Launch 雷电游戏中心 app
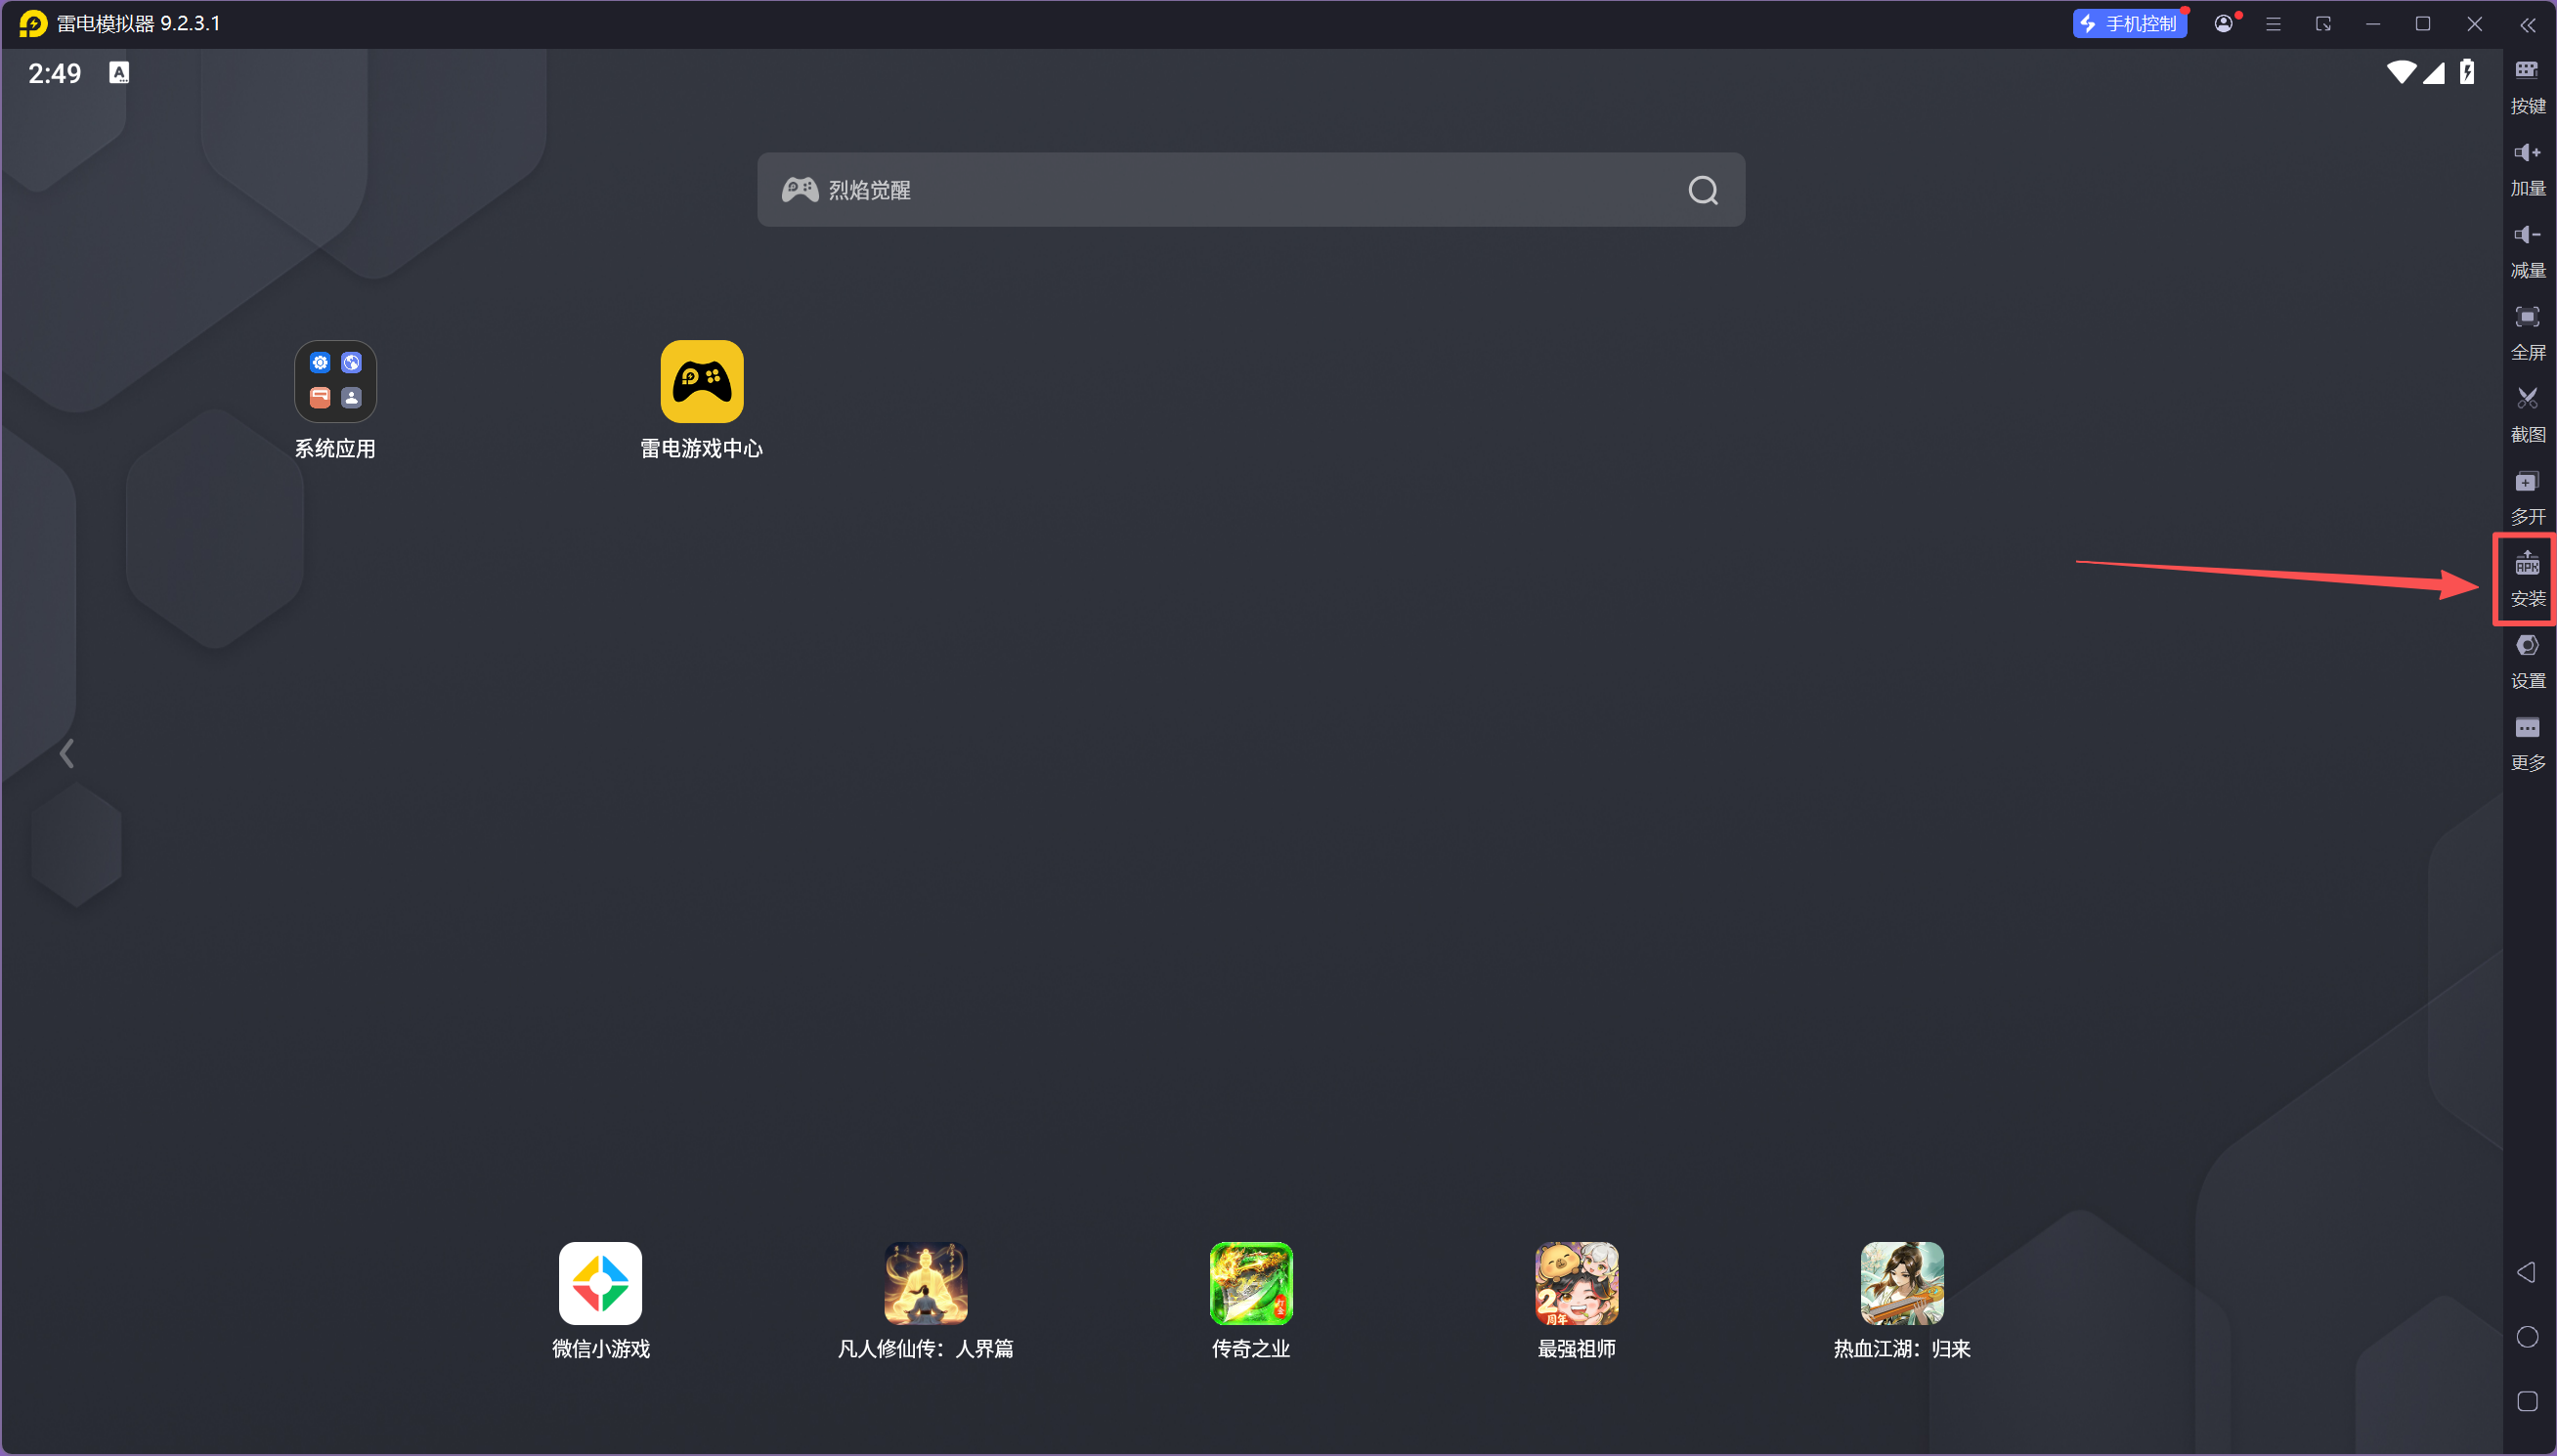Screen dimensions: 2557x1456 701,382
